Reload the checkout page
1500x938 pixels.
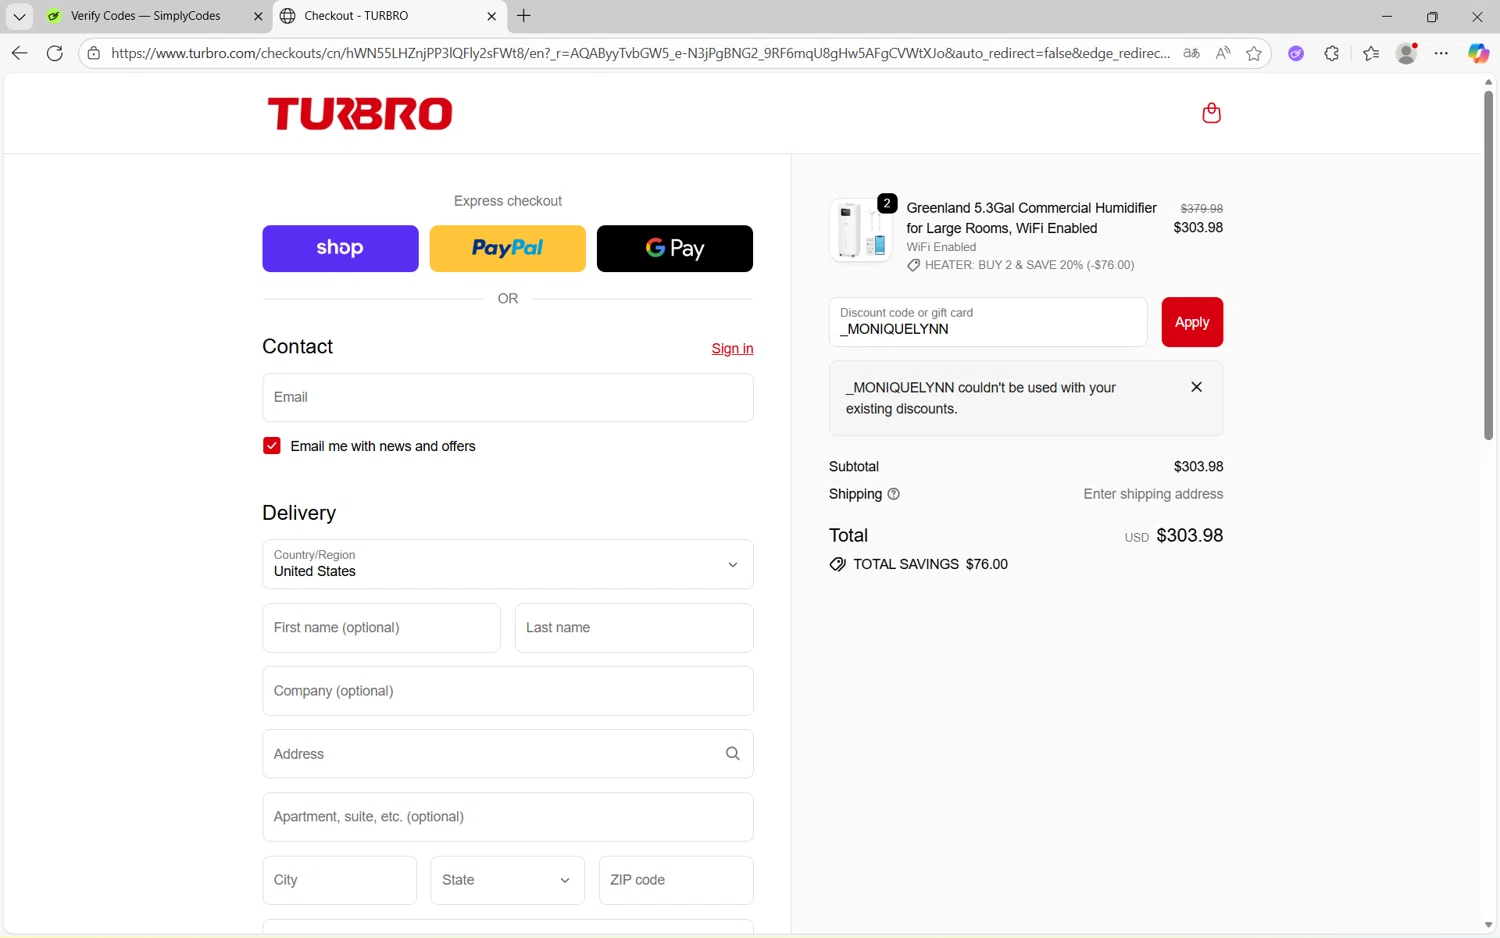tap(55, 53)
